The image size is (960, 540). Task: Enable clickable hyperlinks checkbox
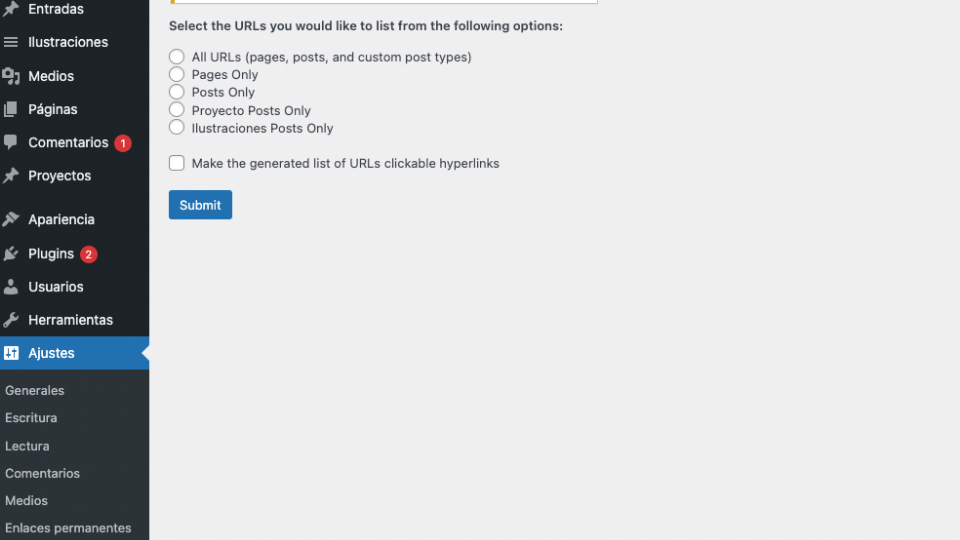(x=176, y=163)
